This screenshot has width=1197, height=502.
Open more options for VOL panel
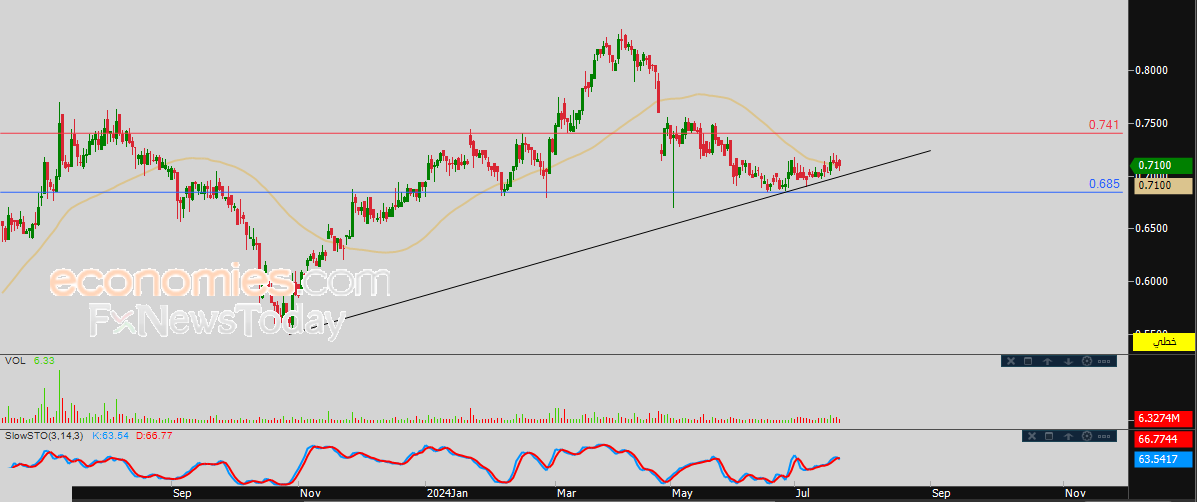pos(1104,362)
